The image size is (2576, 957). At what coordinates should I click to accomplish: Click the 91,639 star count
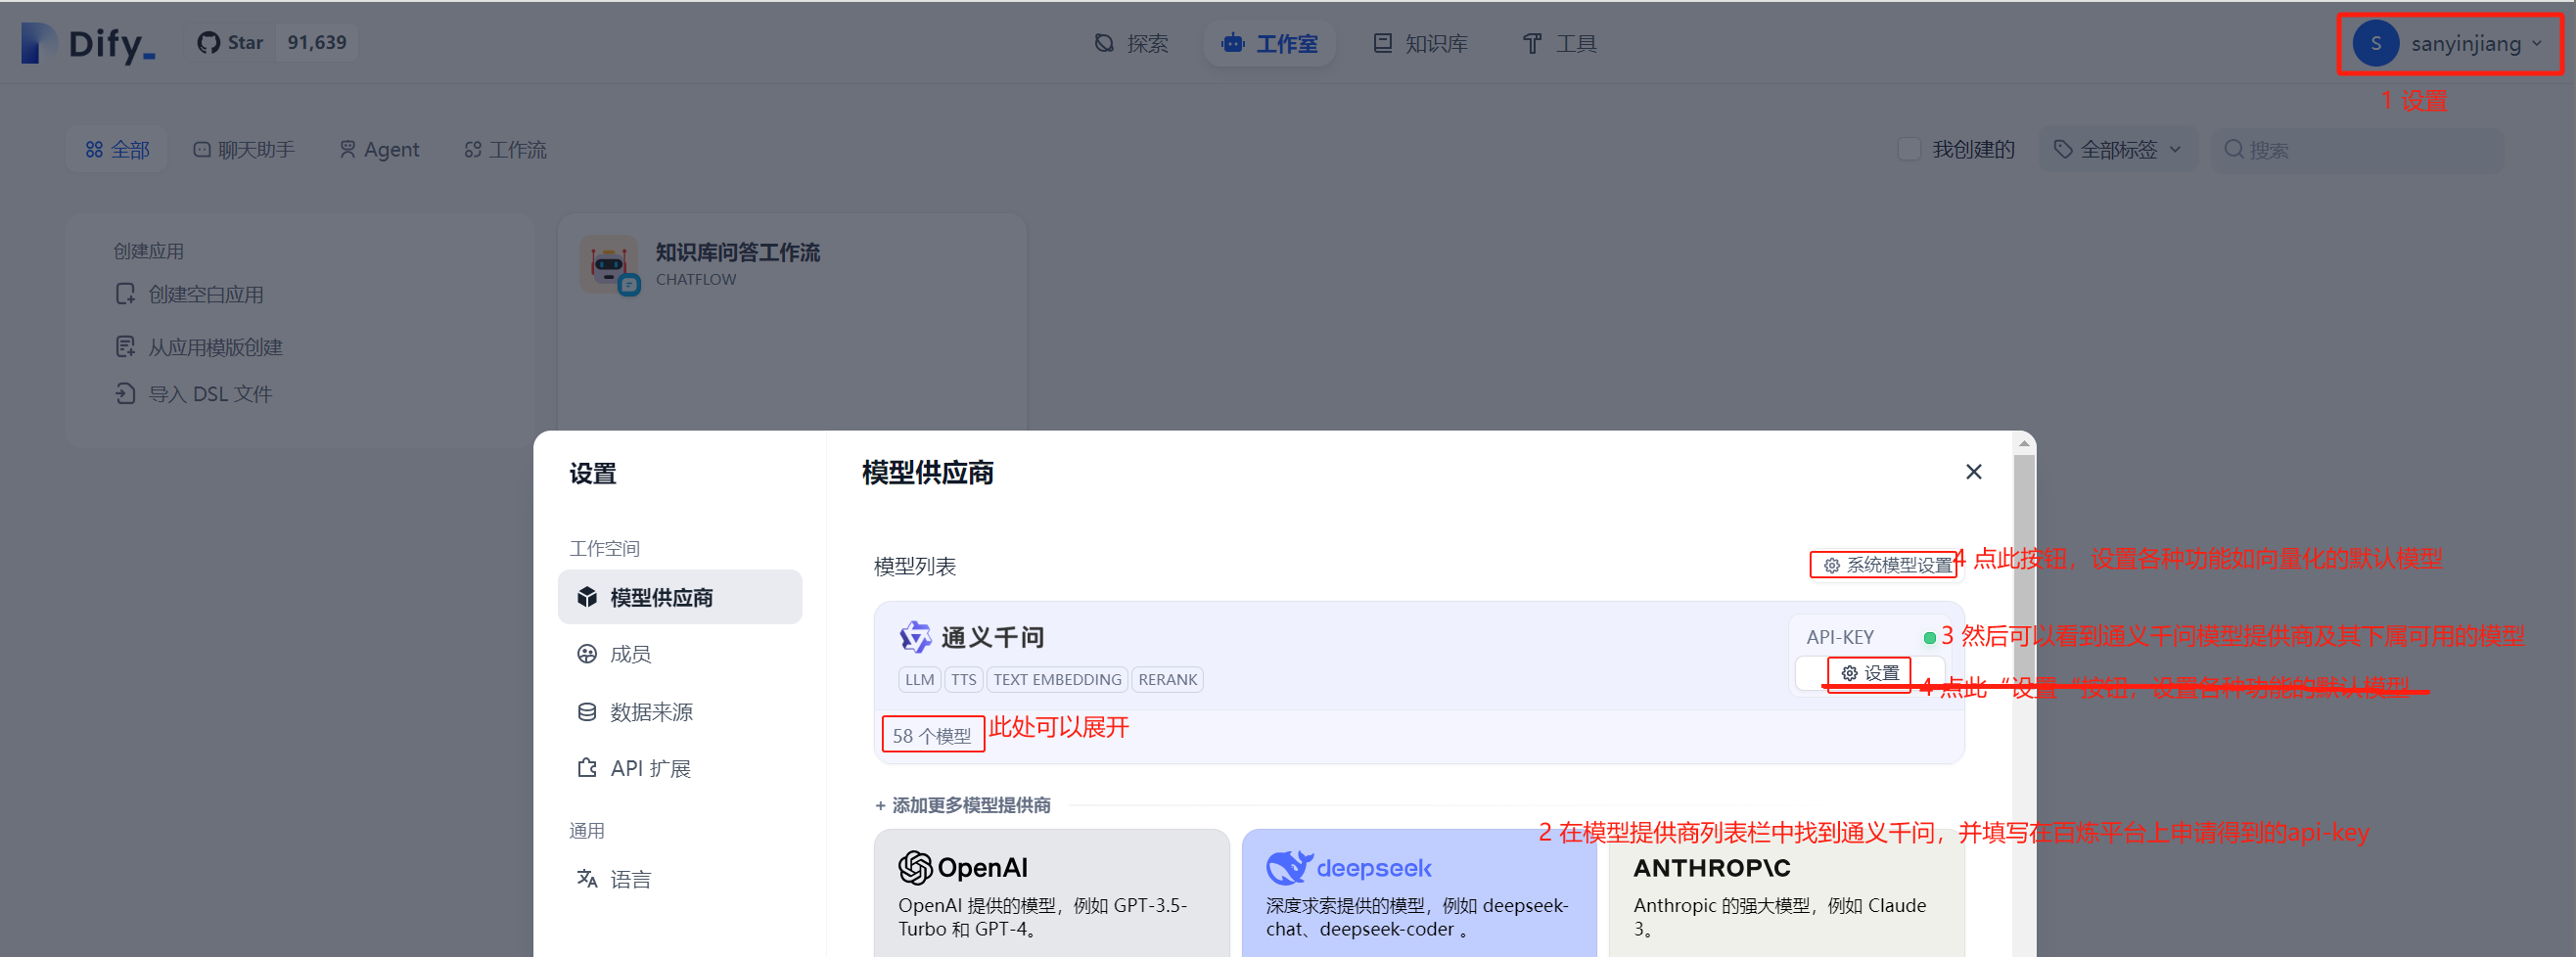[317, 43]
